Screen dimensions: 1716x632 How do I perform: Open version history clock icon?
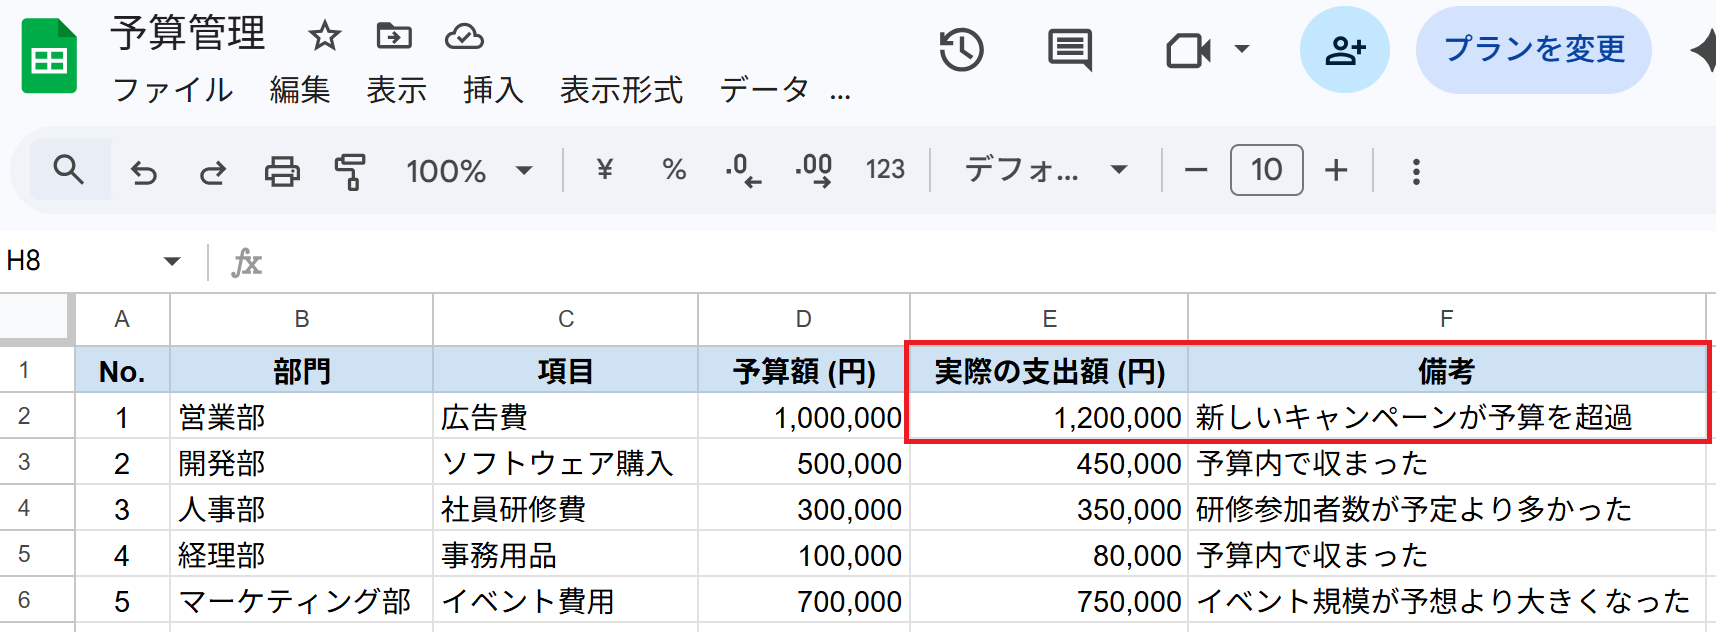tap(961, 49)
